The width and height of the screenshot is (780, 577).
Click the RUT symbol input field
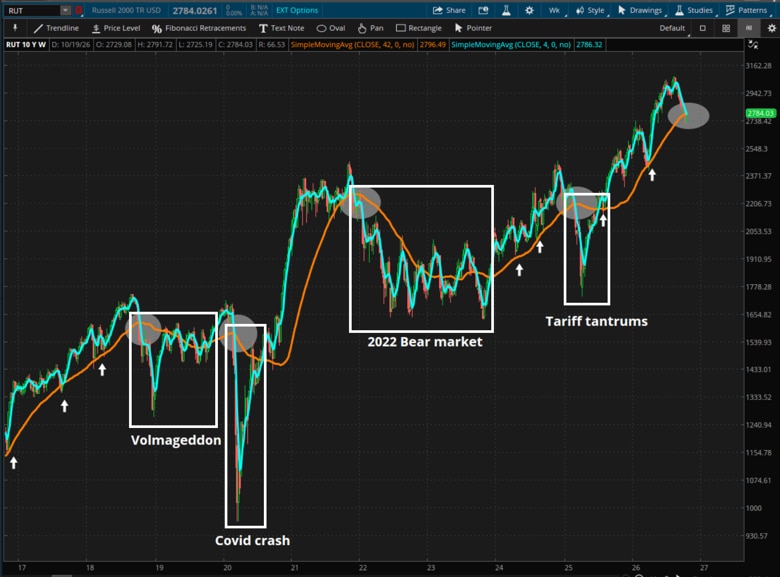click(x=32, y=10)
